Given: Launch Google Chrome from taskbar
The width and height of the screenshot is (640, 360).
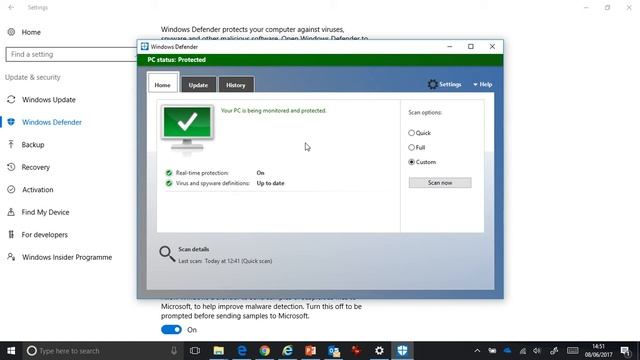Looking at the screenshot, I should coord(265,351).
